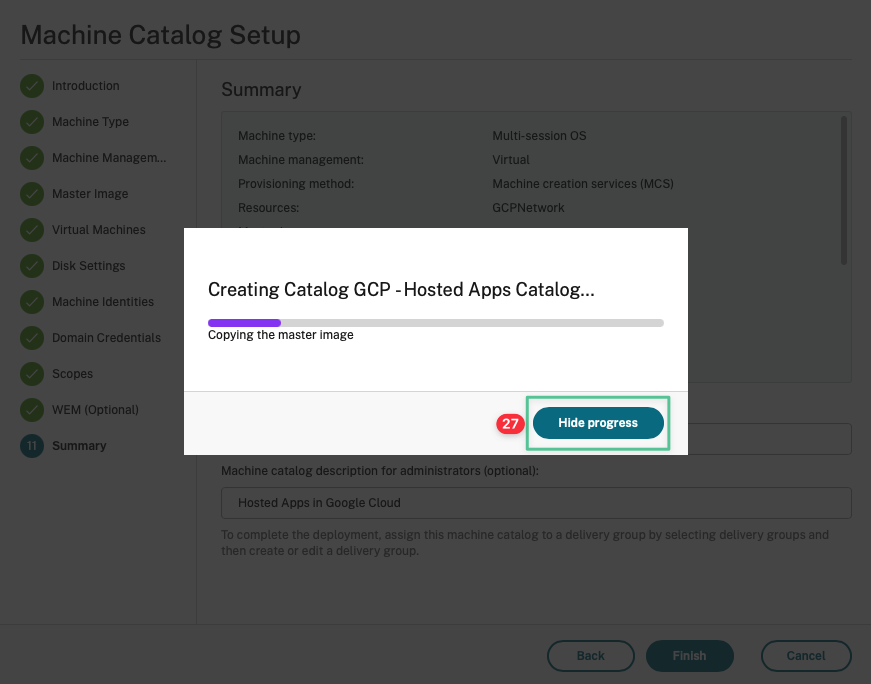This screenshot has height=684, width=871.
Task: Click the Virtual Machines checkmark icon
Action: click(x=32, y=230)
